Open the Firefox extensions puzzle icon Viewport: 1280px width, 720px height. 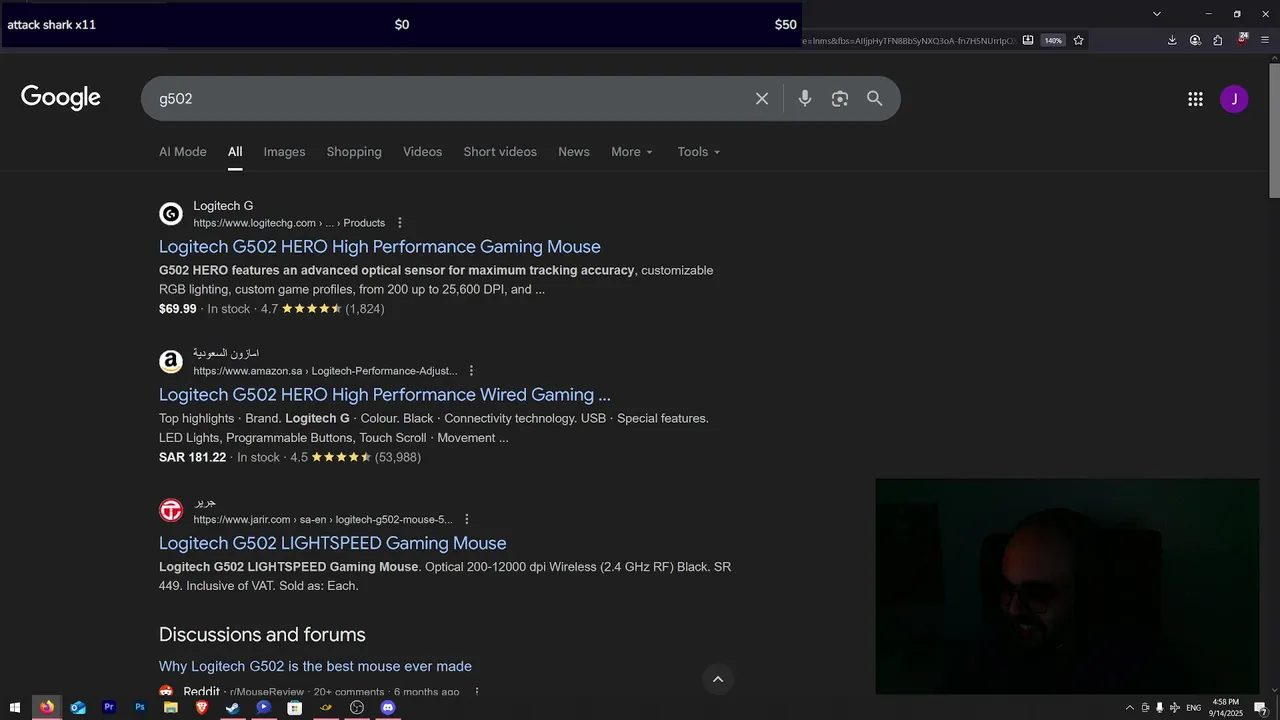[1218, 41]
